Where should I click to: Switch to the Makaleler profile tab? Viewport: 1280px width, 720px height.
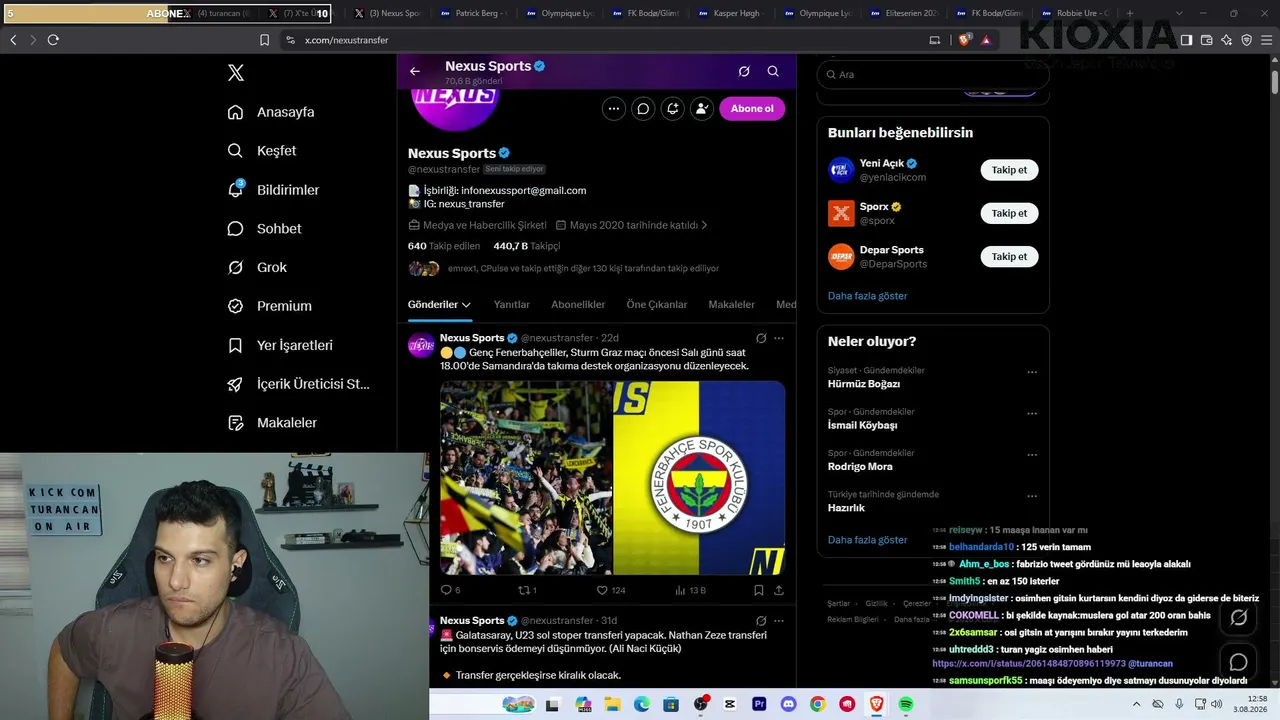pyautogui.click(x=732, y=305)
